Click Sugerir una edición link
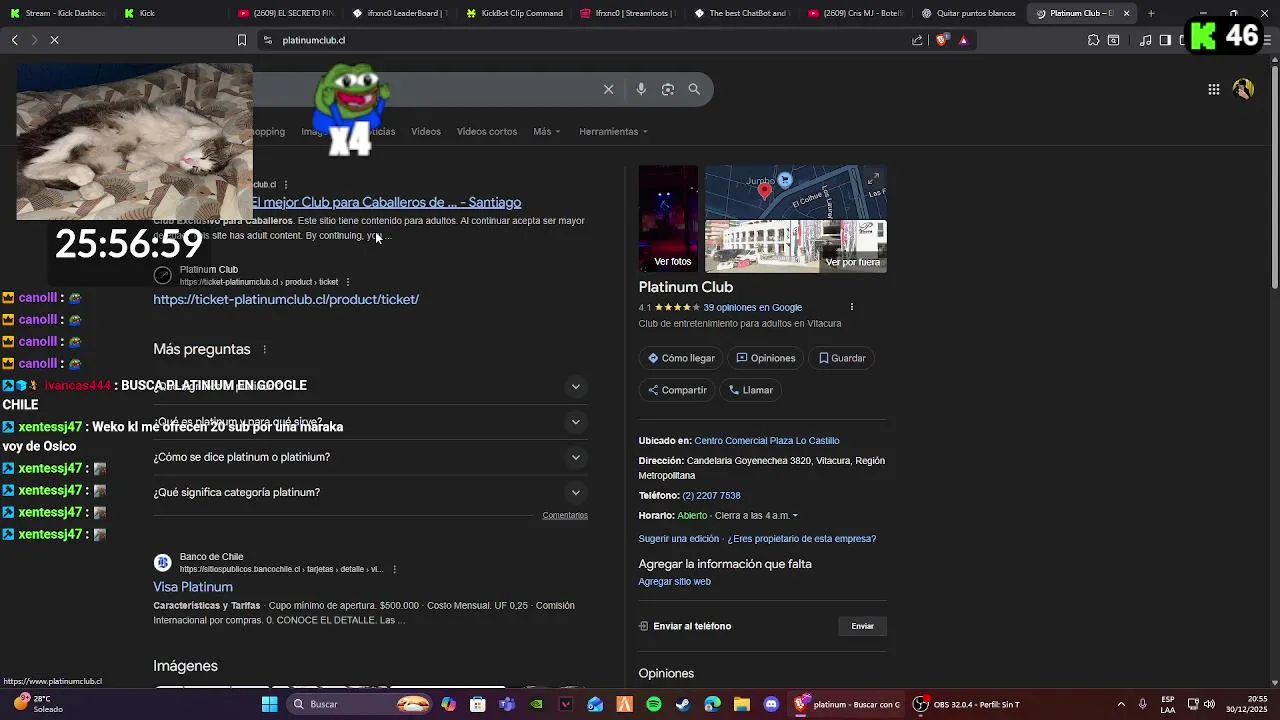The width and height of the screenshot is (1280, 720). (679, 539)
